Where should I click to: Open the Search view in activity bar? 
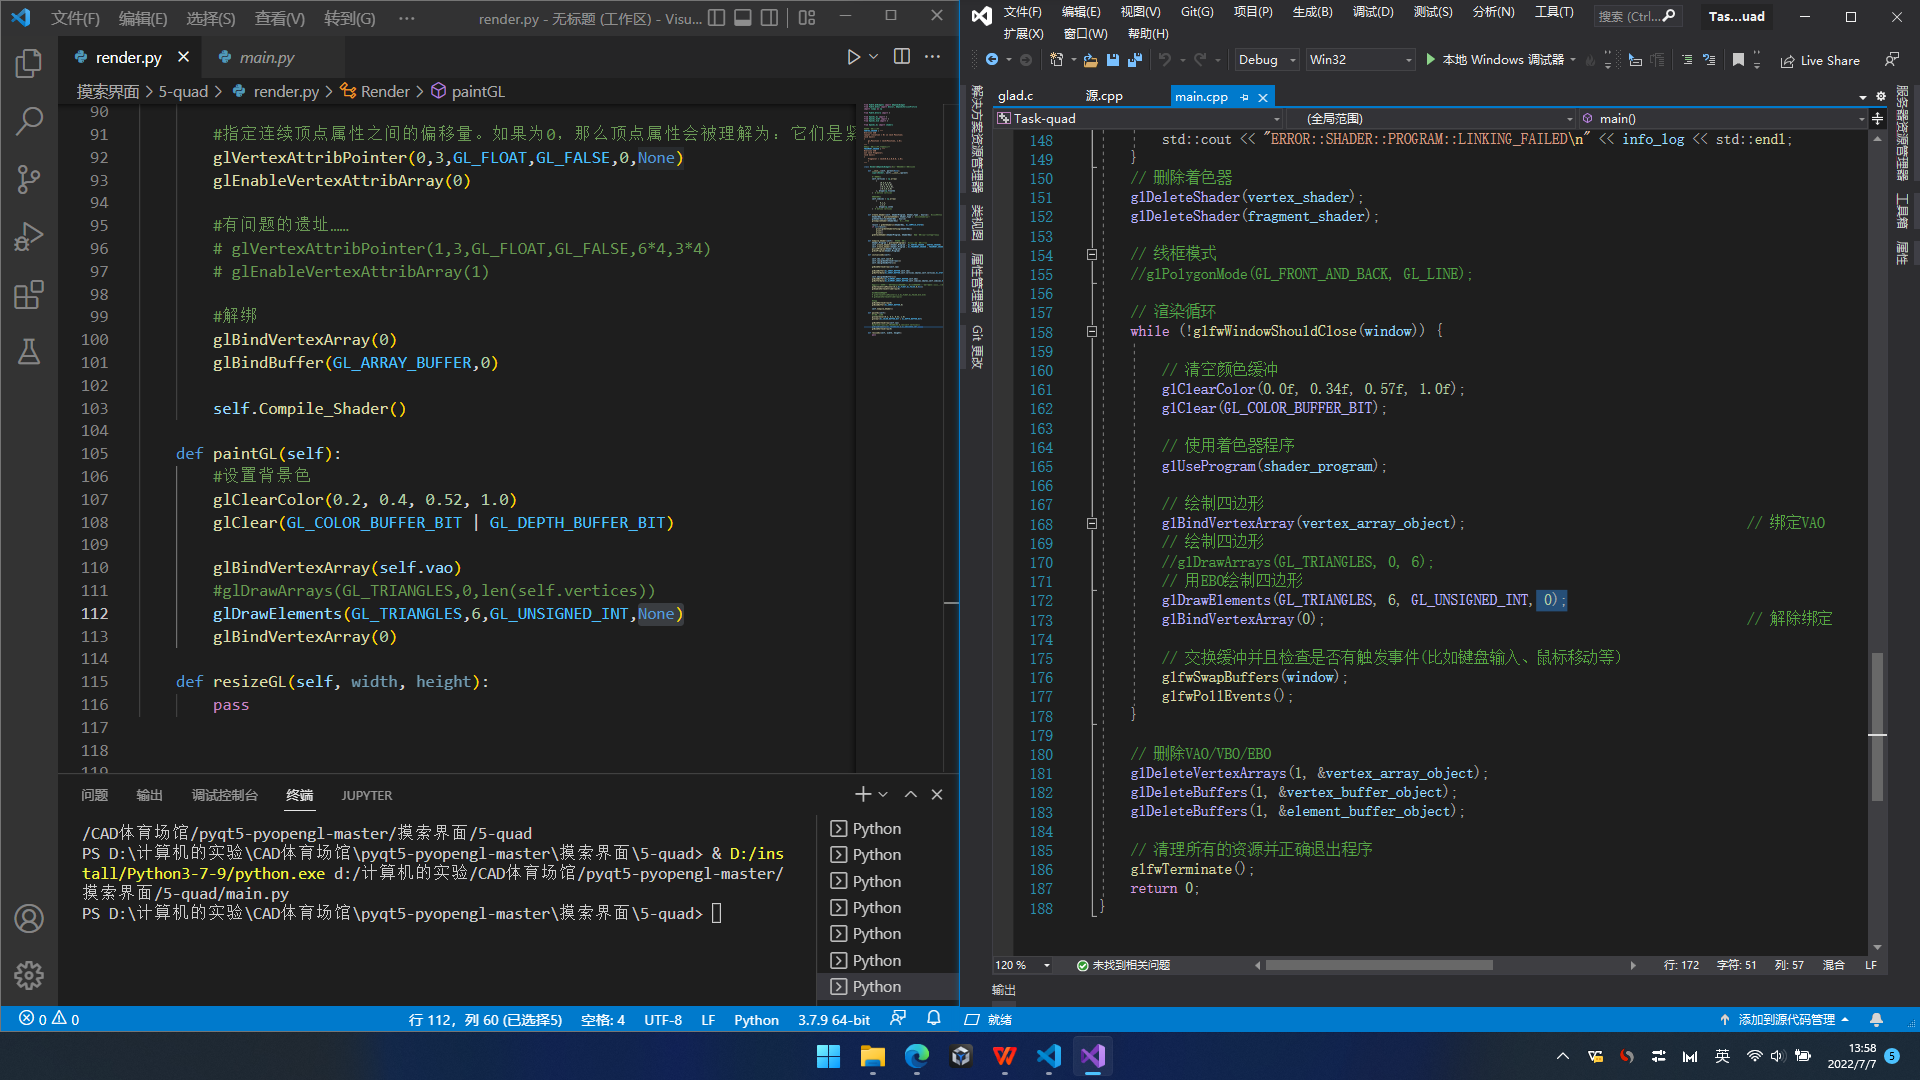pyautogui.click(x=29, y=122)
